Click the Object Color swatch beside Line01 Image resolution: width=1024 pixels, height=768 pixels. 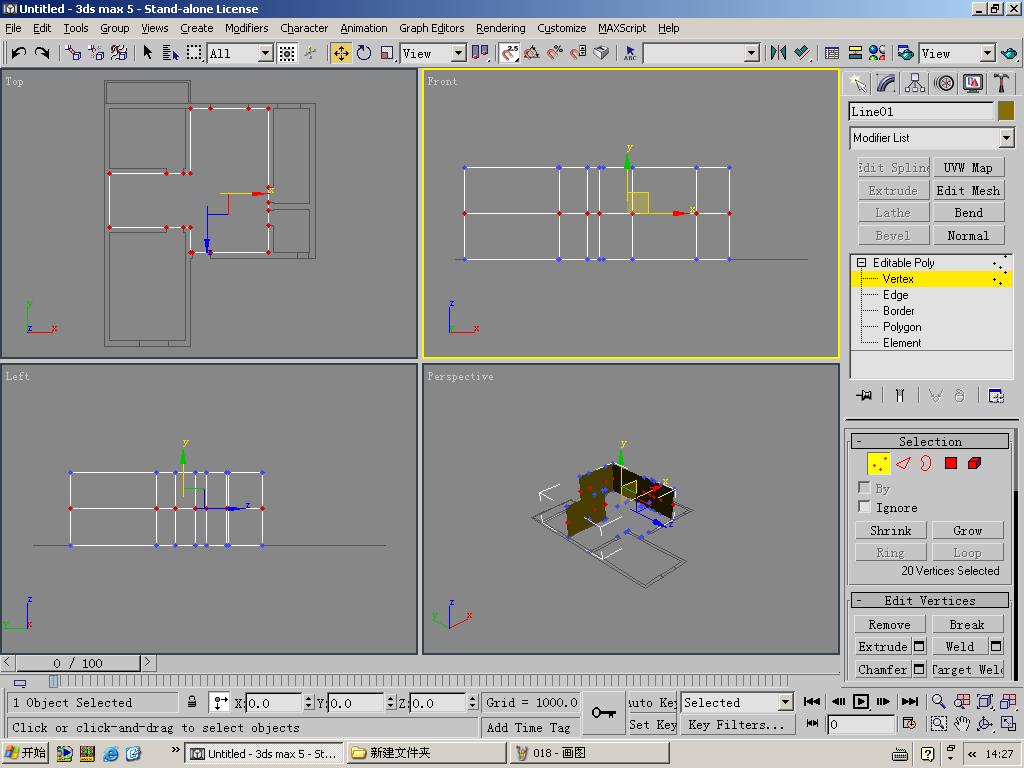point(1006,111)
